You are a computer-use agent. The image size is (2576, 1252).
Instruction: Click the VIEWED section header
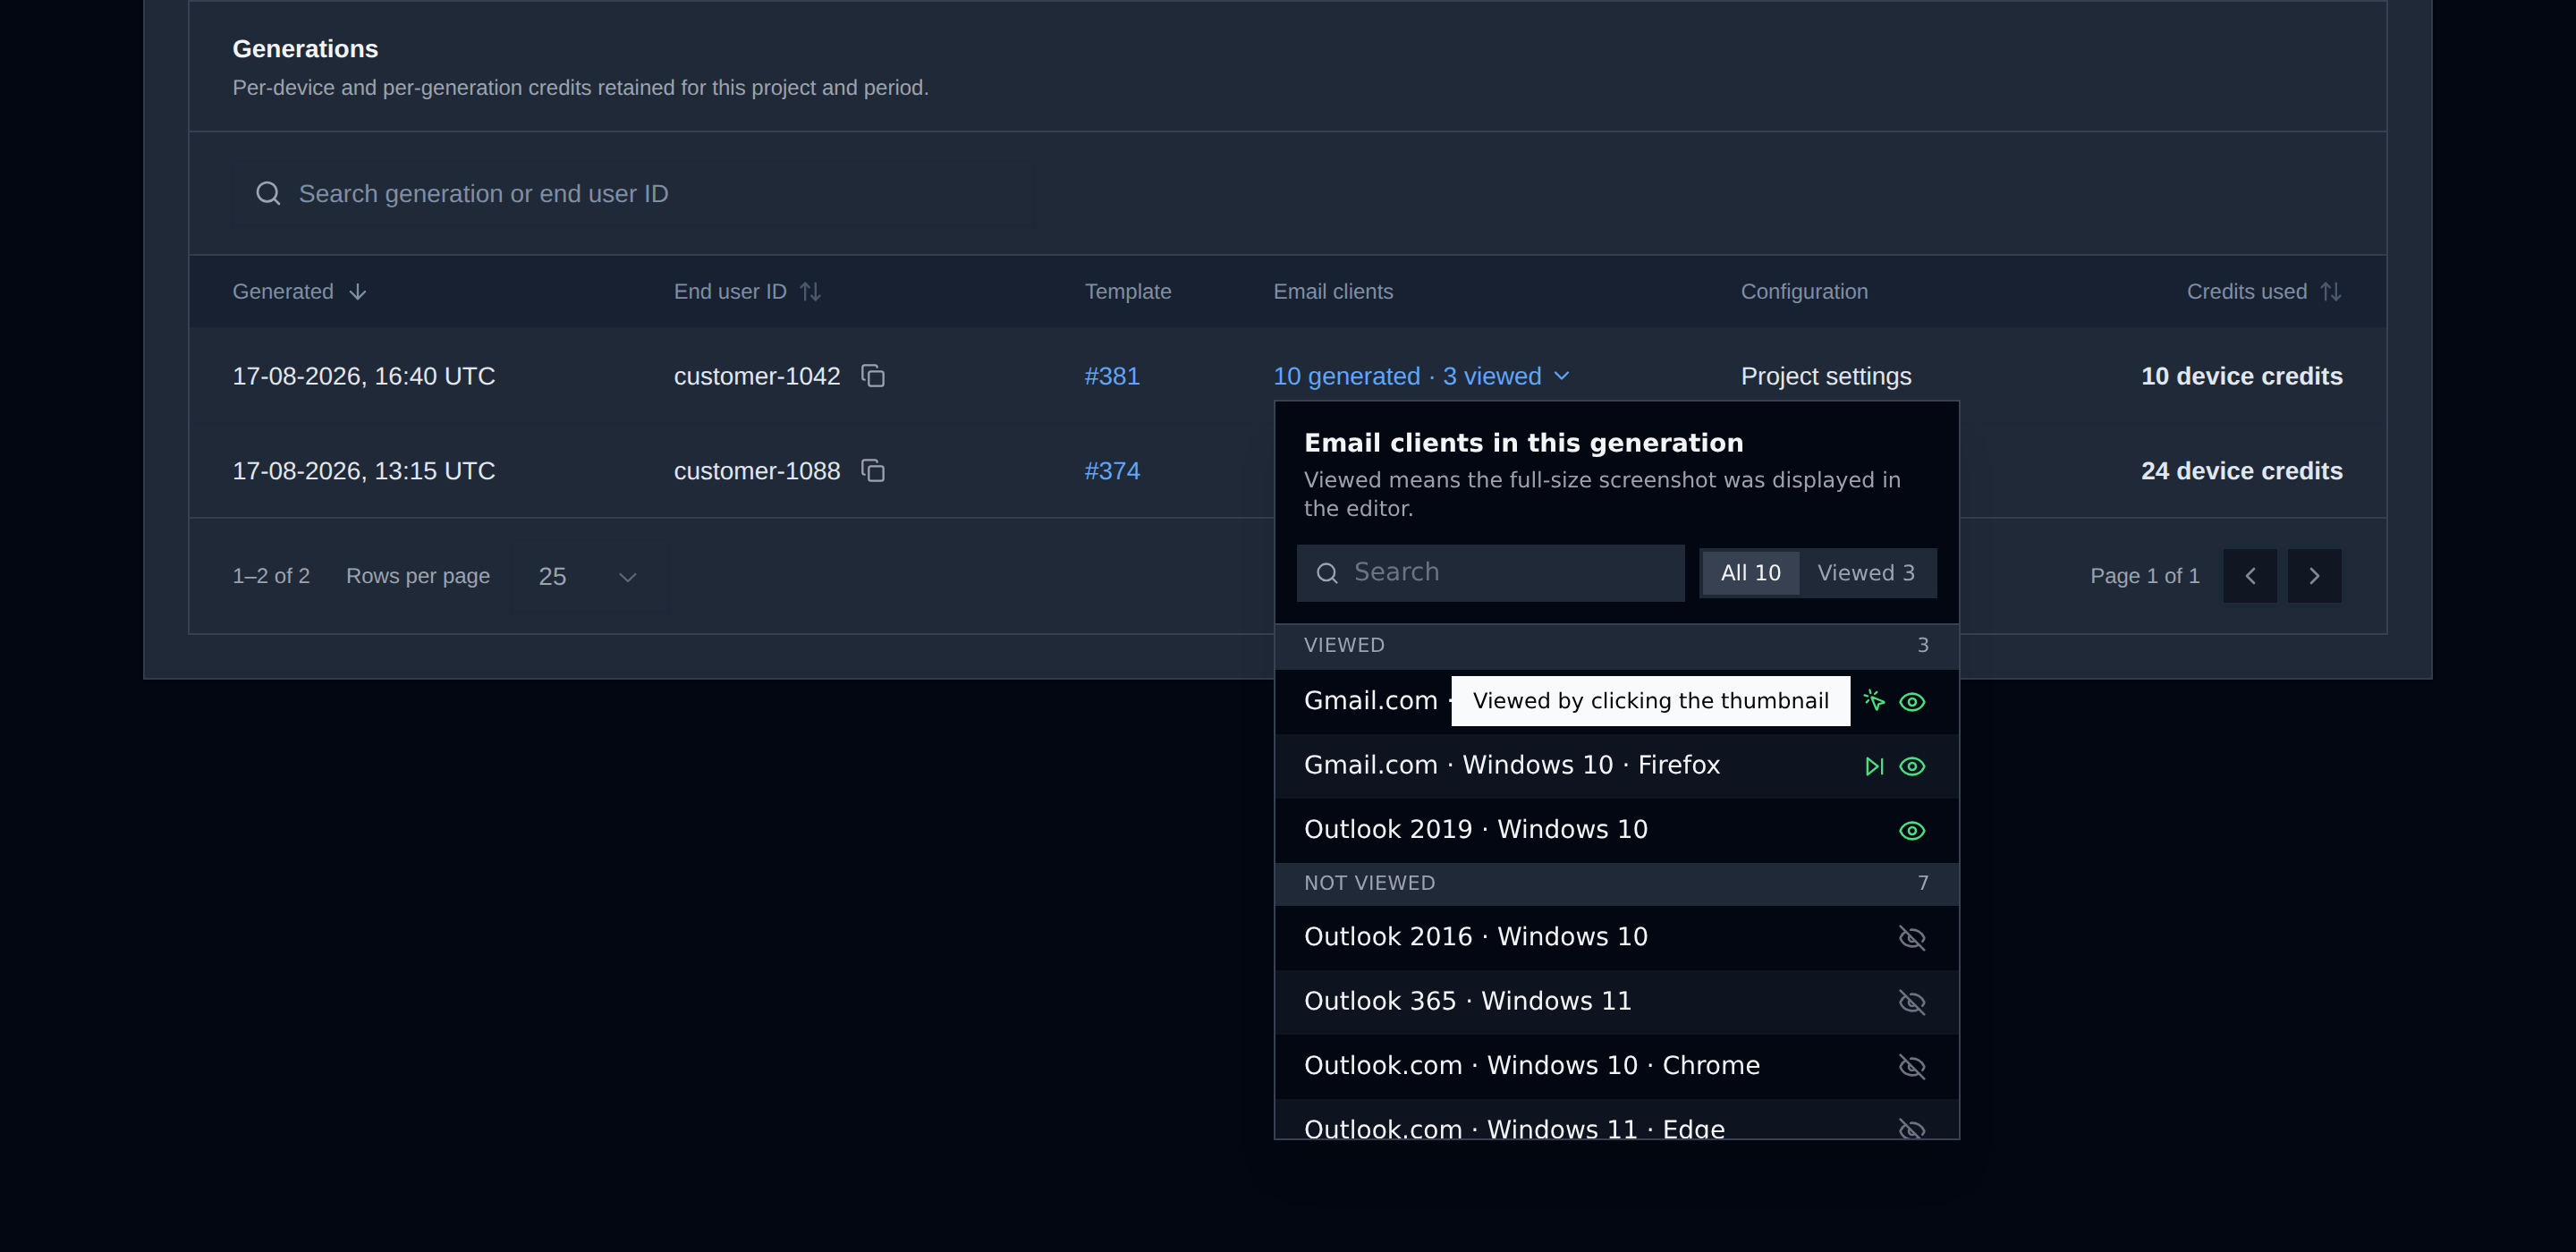(x=1616, y=646)
